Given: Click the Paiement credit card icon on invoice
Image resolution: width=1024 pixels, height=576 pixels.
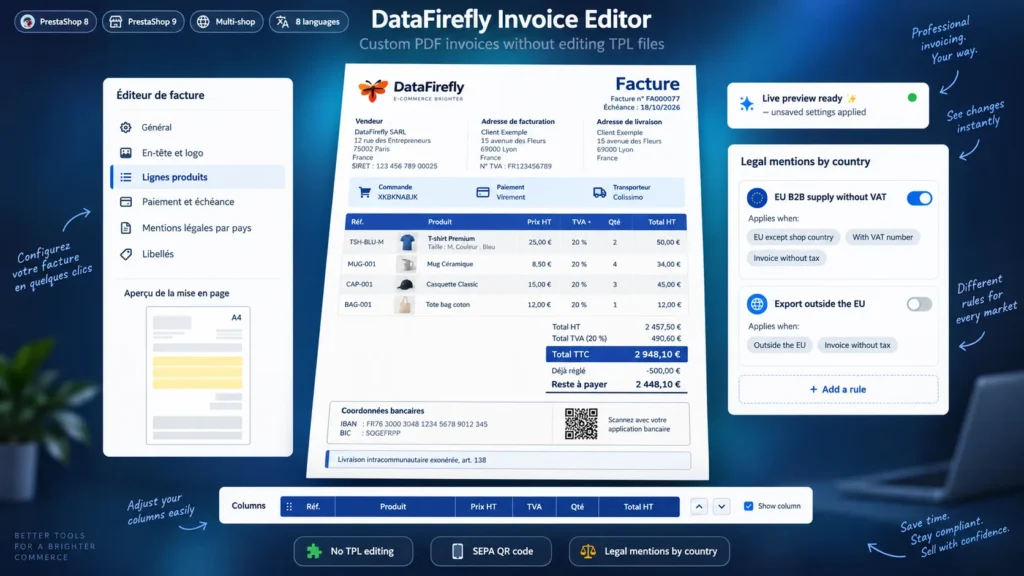Looking at the screenshot, I should [x=483, y=192].
